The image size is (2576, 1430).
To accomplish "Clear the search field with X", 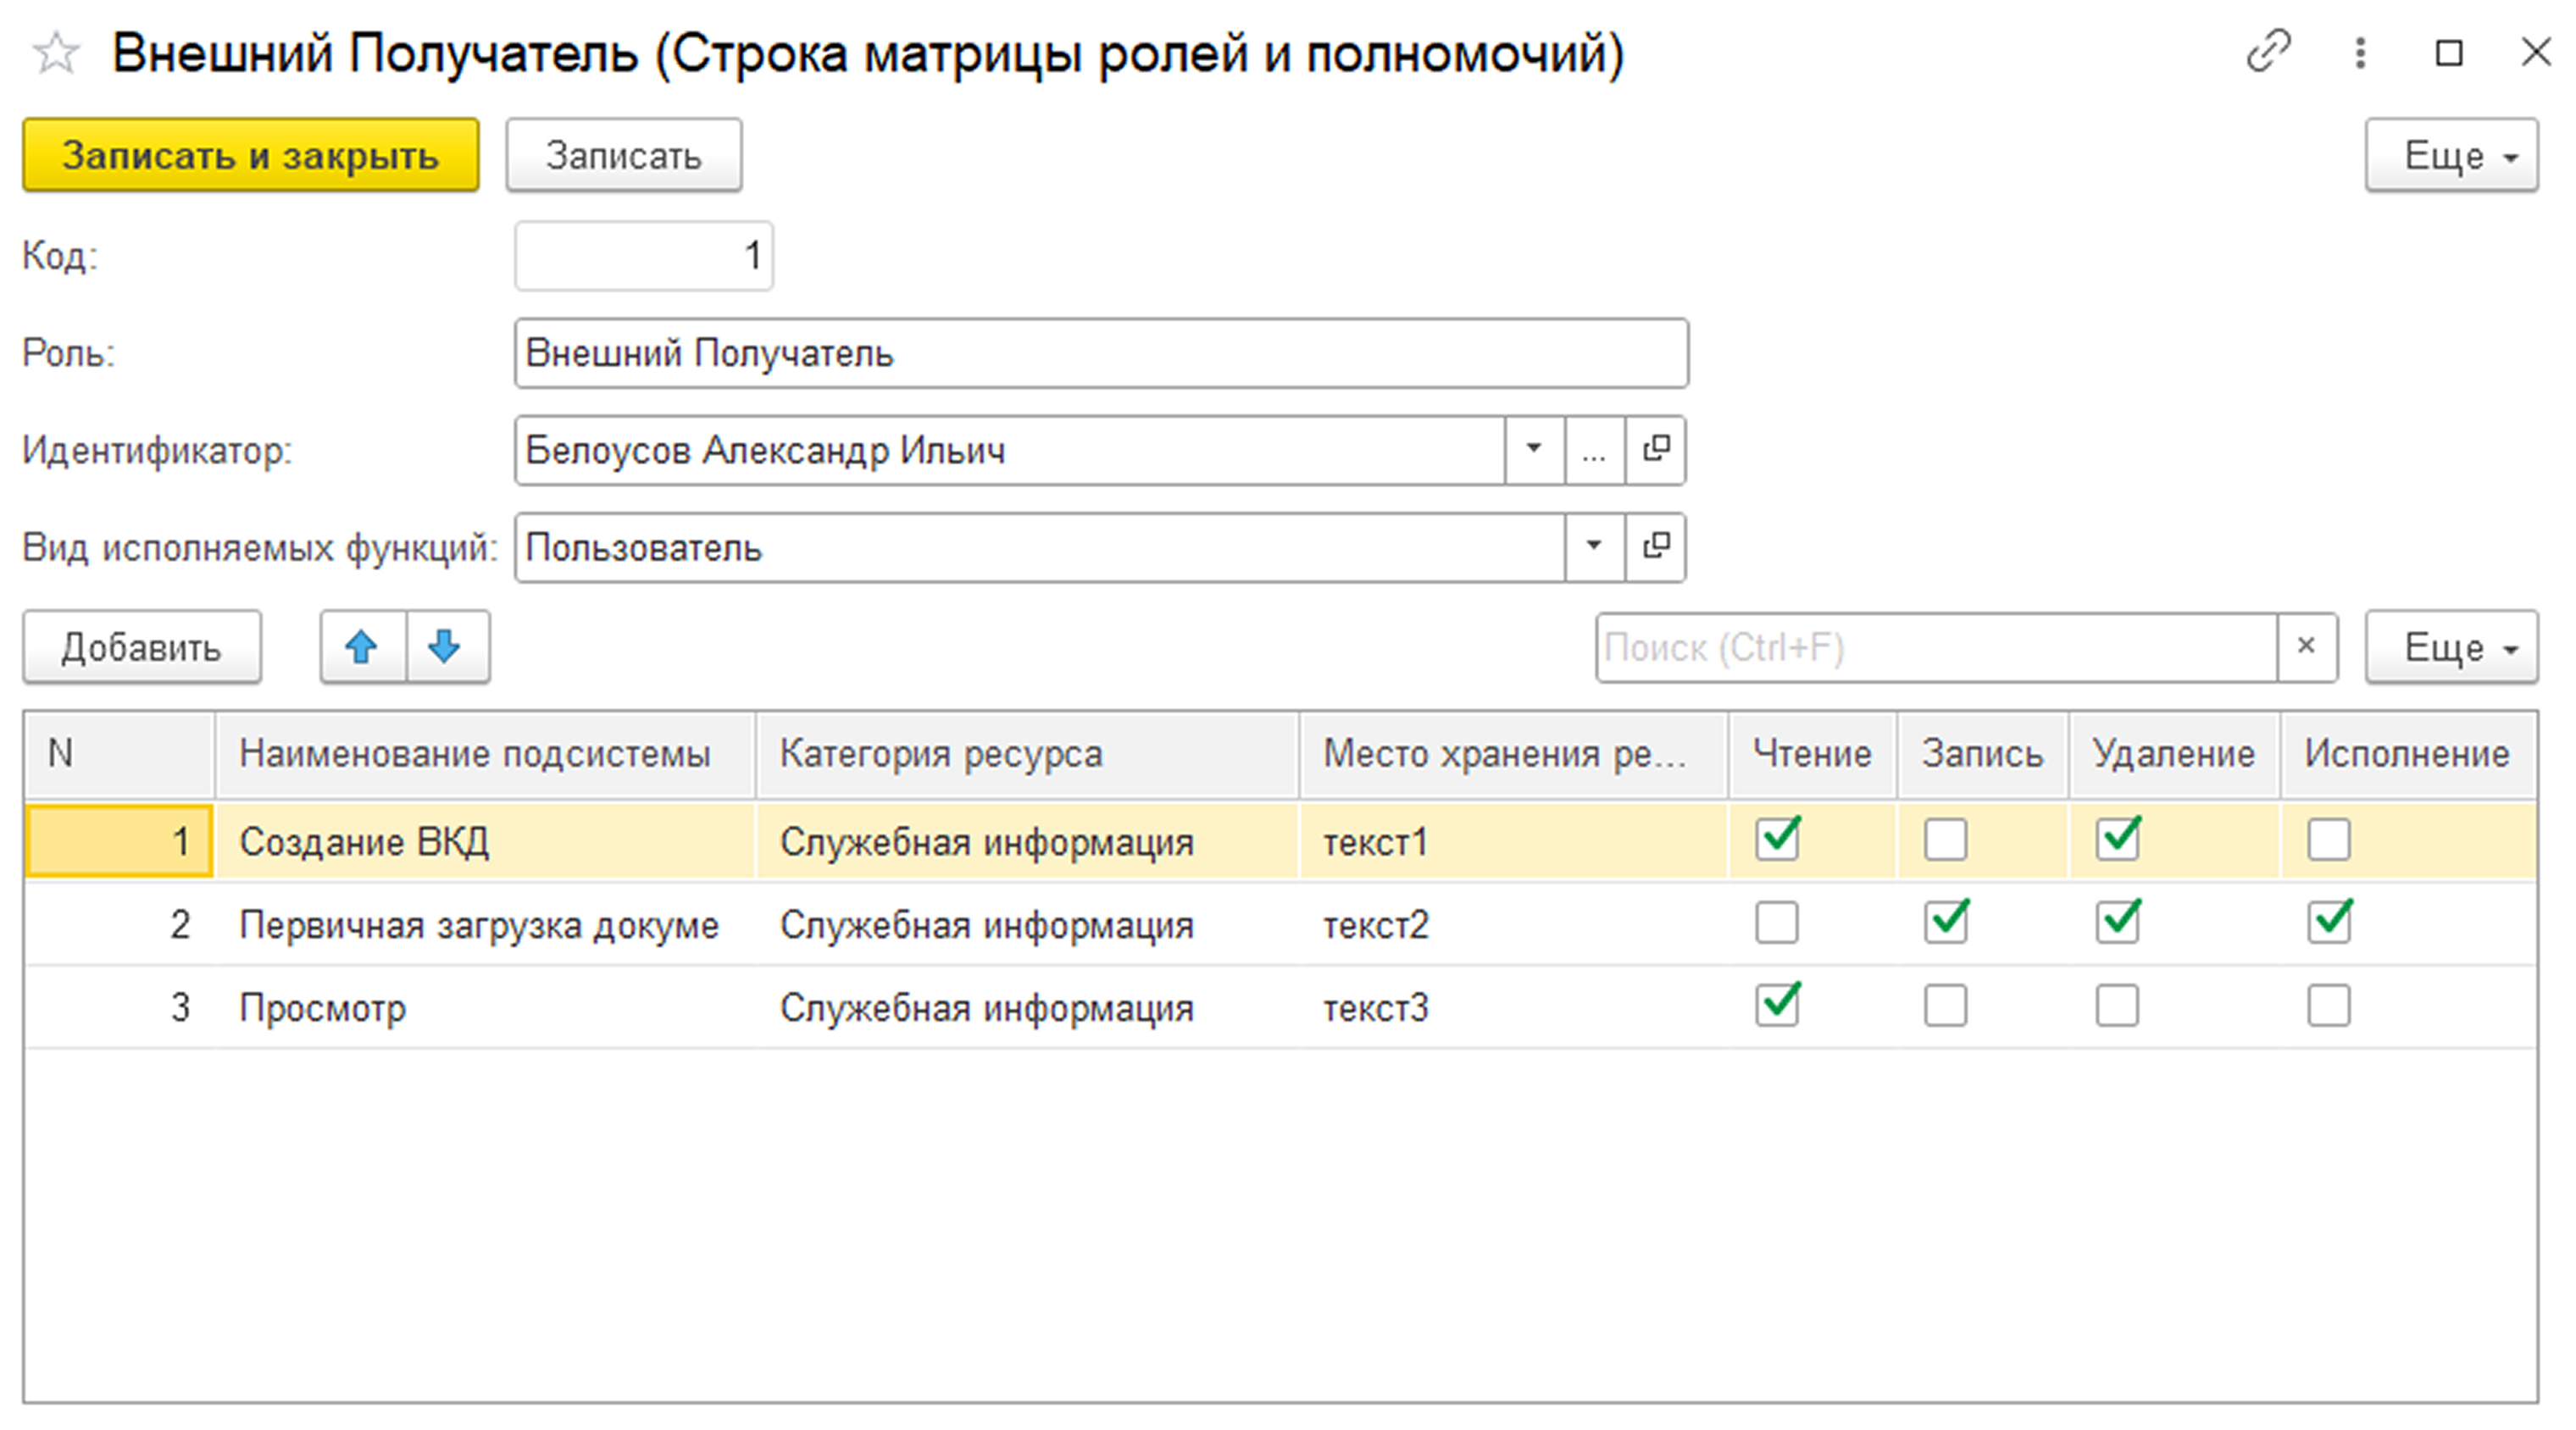I will (2306, 648).
